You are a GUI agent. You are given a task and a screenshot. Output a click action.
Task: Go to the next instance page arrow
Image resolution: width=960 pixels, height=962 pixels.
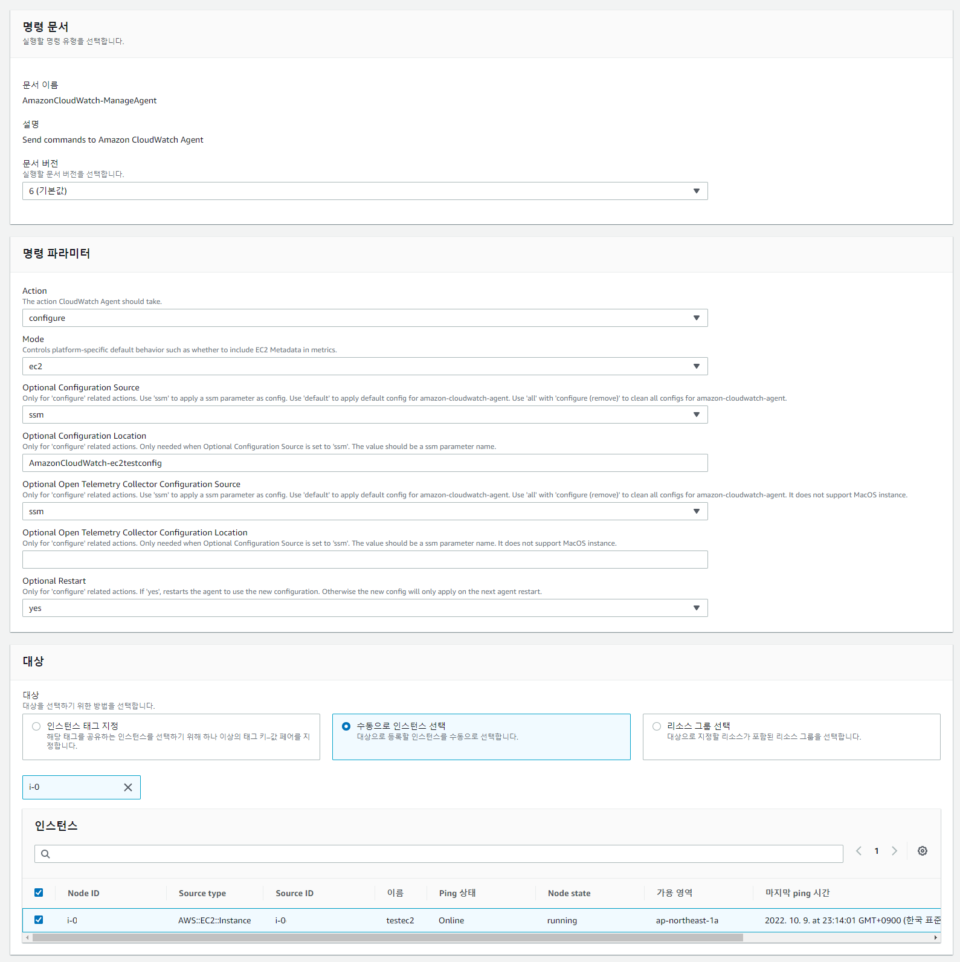pyautogui.click(x=895, y=850)
